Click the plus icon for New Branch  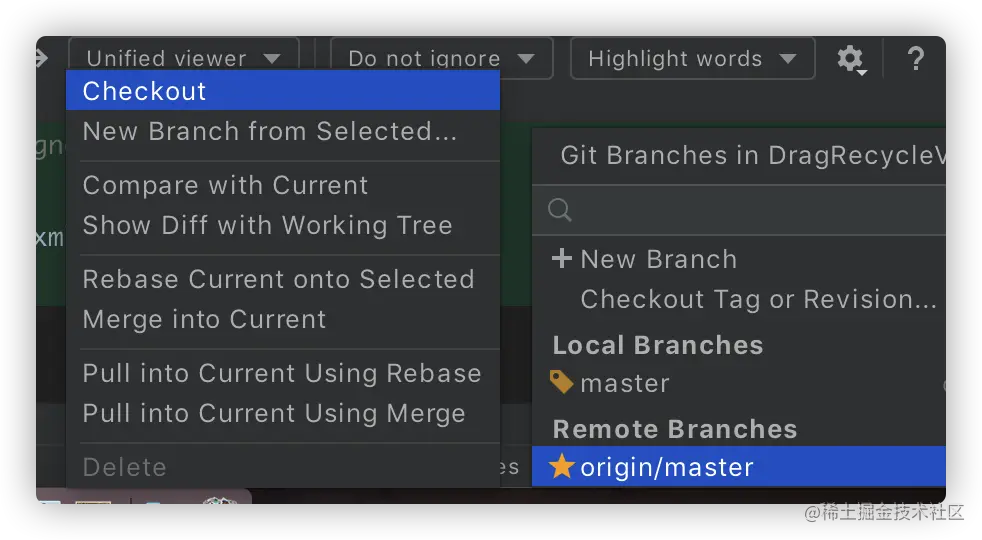(x=562, y=258)
